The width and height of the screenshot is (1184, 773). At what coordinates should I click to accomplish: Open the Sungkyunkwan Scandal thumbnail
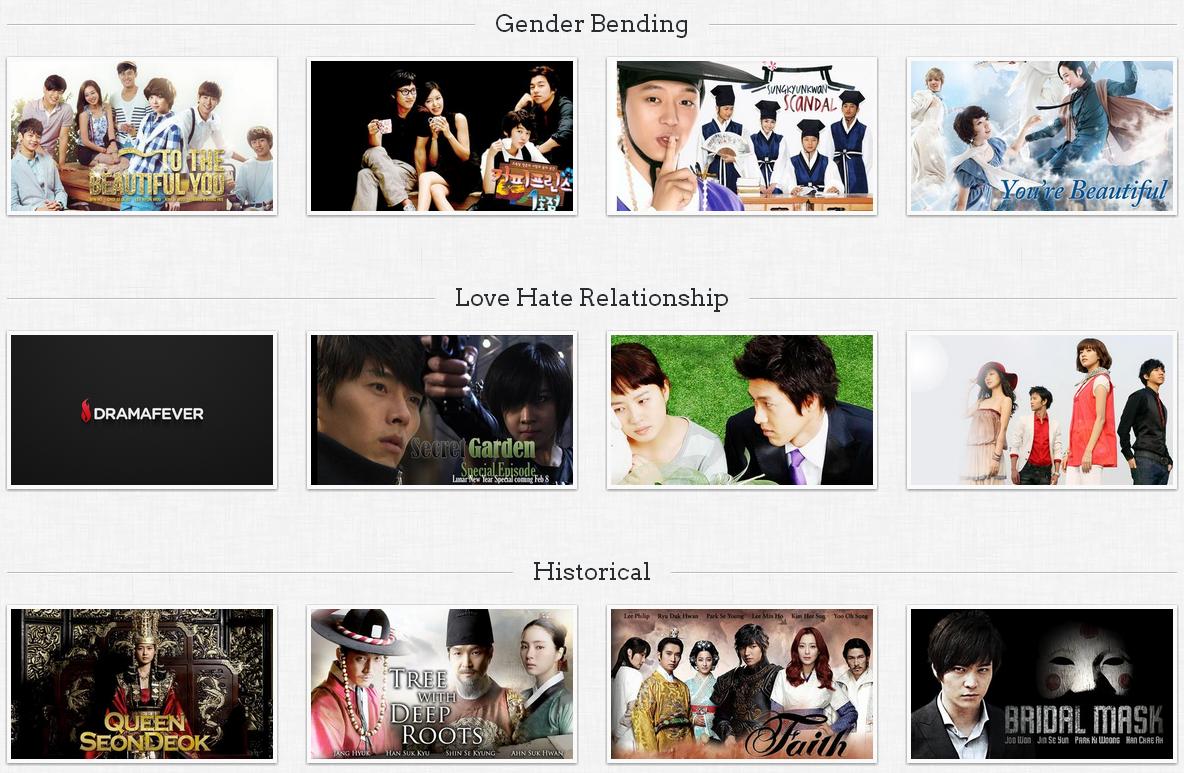click(x=742, y=136)
